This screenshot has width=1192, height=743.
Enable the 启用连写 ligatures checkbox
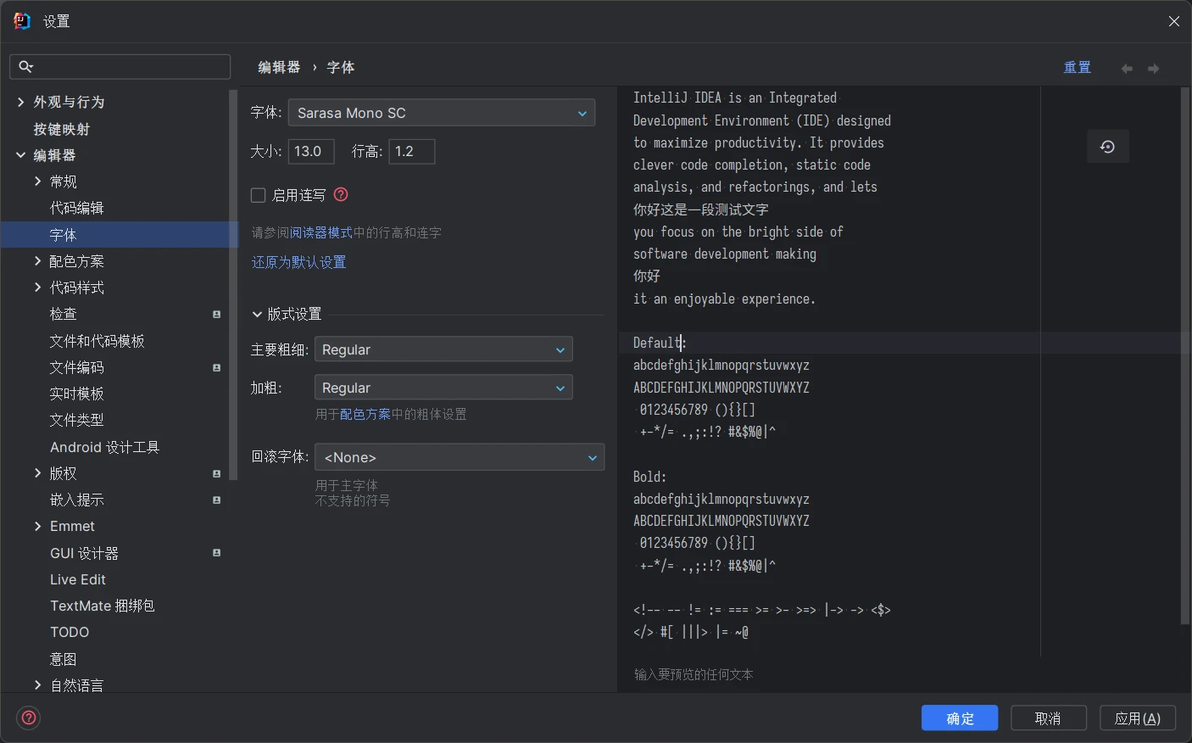[x=258, y=195]
